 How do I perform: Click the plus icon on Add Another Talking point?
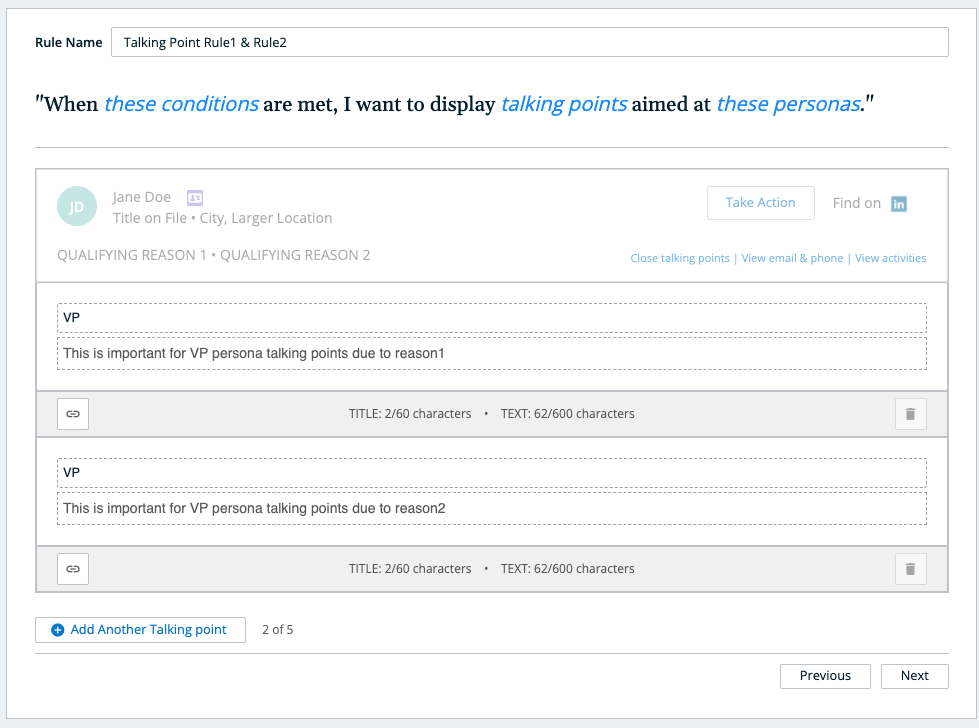point(57,630)
